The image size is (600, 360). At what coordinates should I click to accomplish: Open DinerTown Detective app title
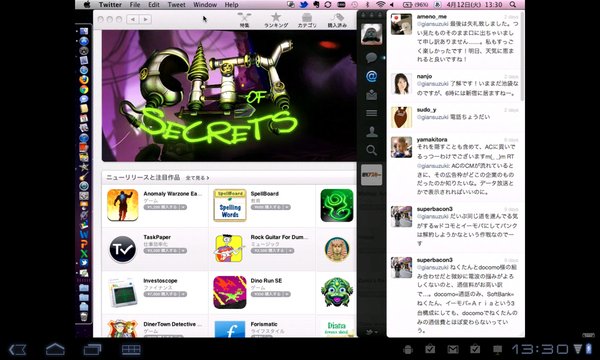pyautogui.click(x=173, y=324)
